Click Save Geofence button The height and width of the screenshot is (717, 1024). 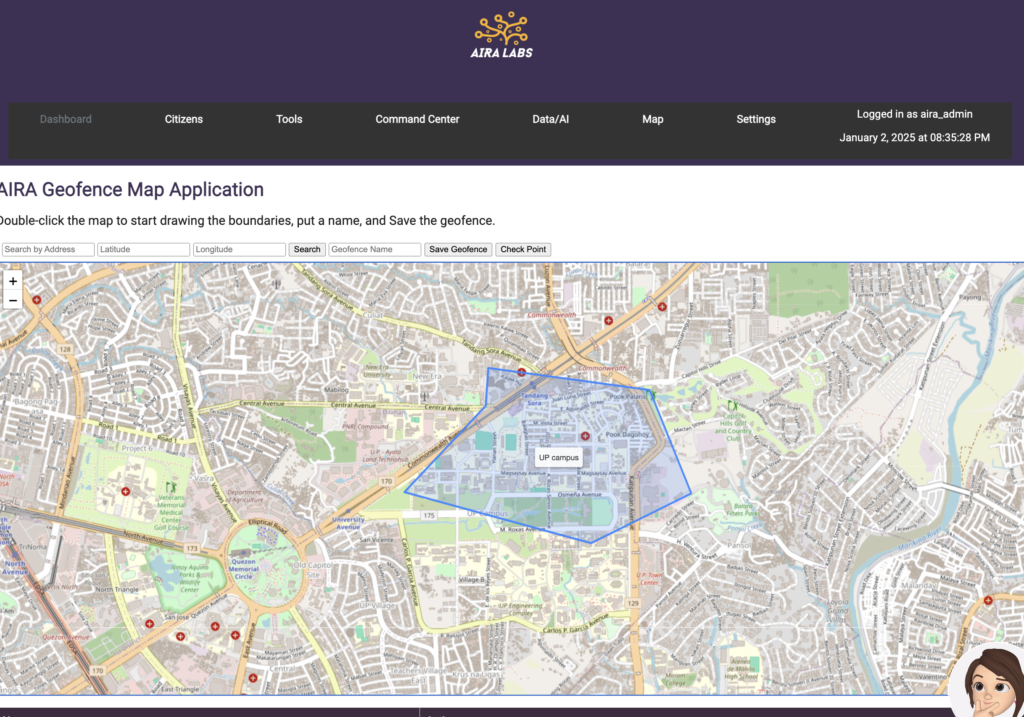(x=458, y=249)
